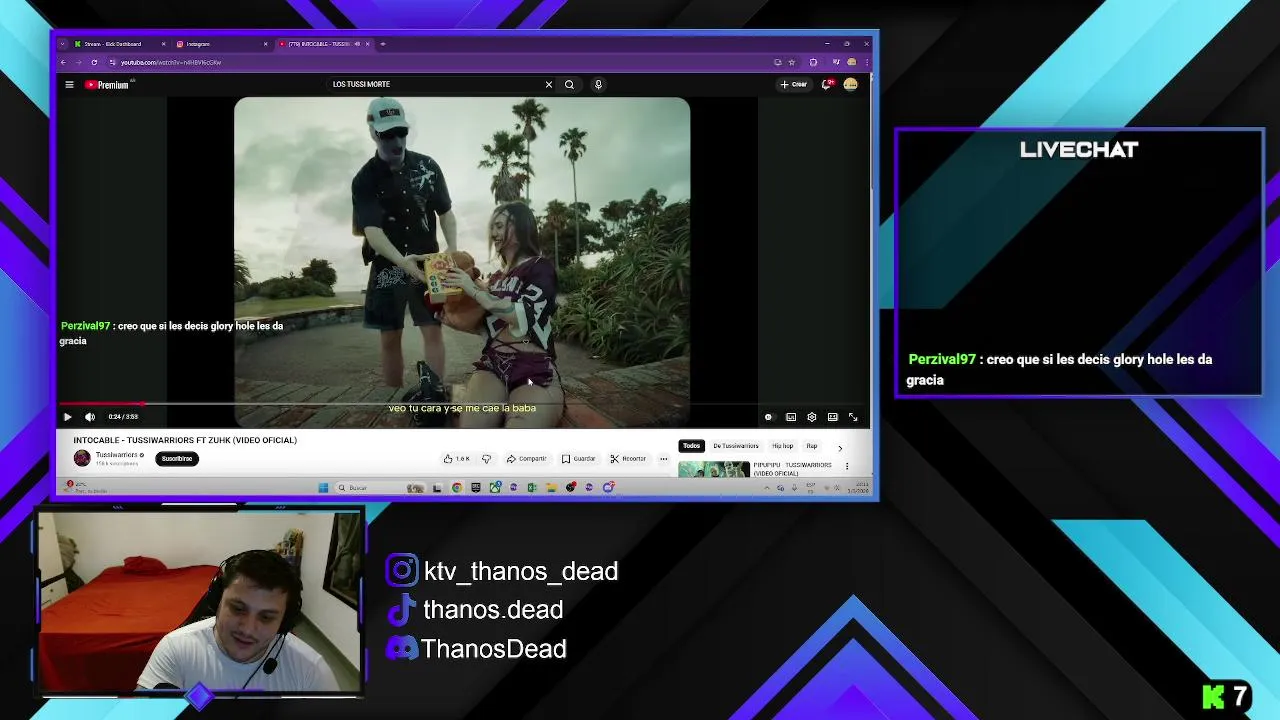Viewport: 1280px width, 720px height.
Task: Dislike the video with thumbs down
Action: (487, 459)
